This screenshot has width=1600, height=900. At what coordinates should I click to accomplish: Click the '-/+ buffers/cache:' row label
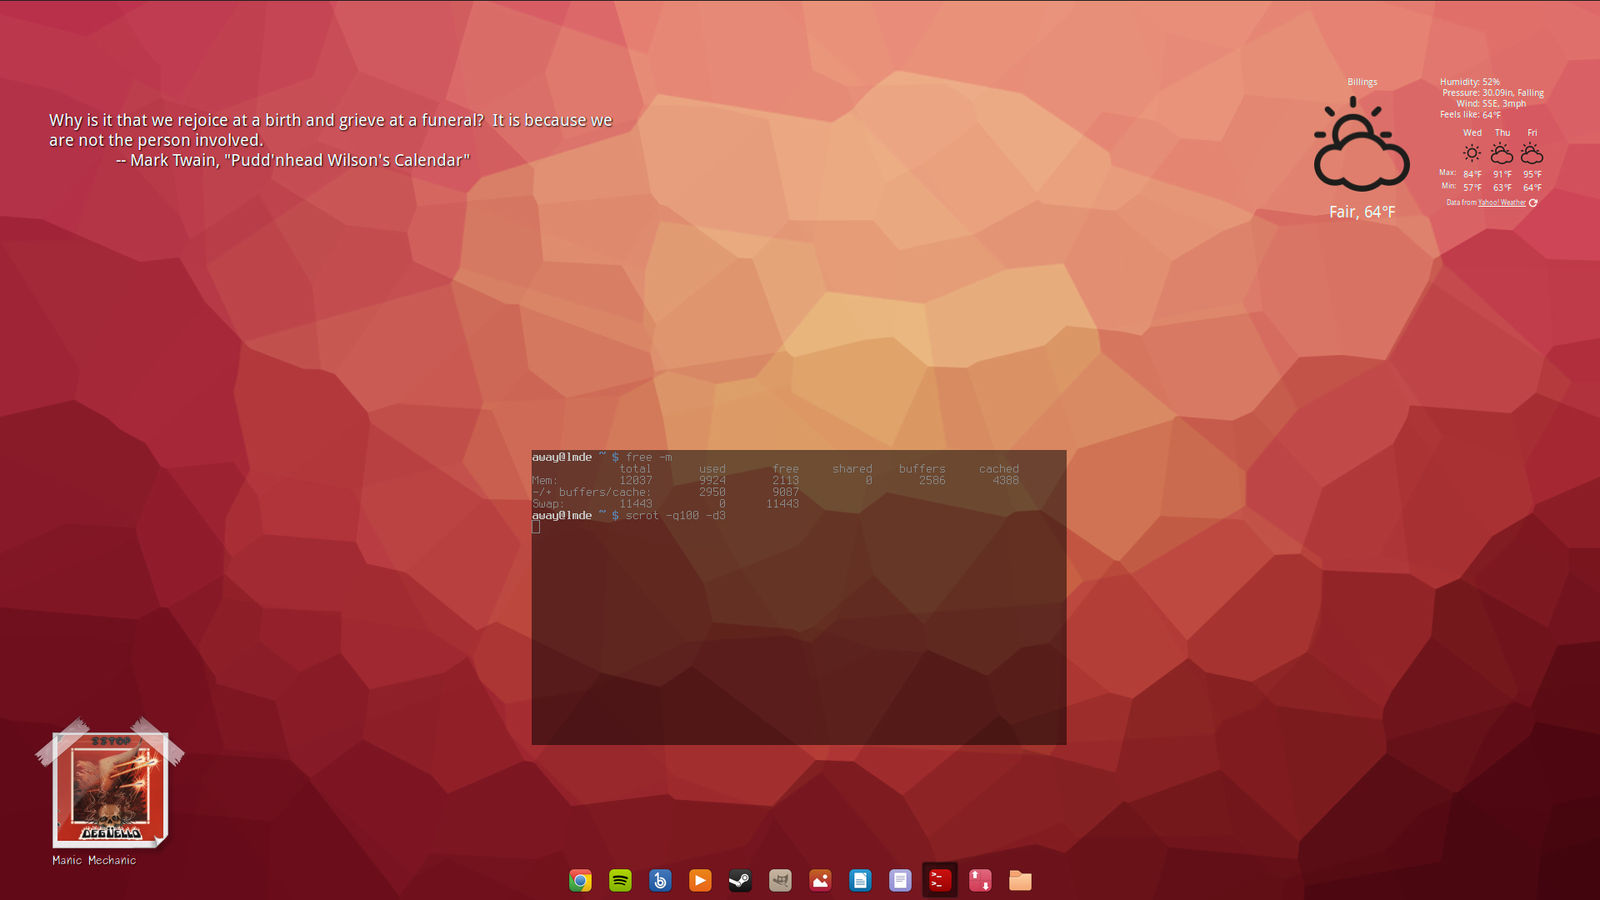coord(591,492)
